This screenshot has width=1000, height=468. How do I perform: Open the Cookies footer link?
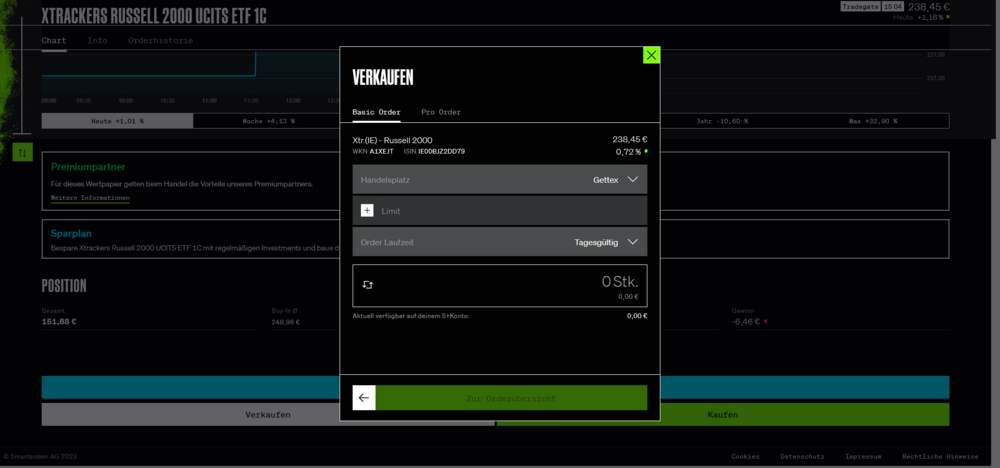click(x=745, y=457)
